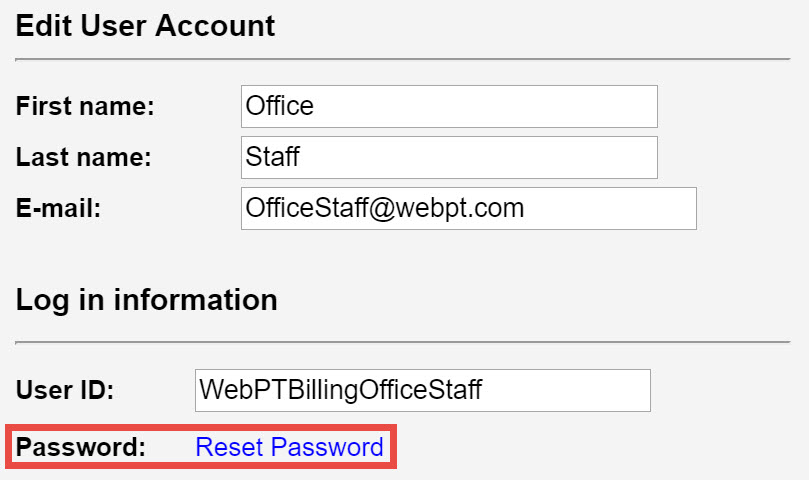The height and width of the screenshot is (480, 809).
Task: Click the 'Password:' label
Action: click(x=81, y=447)
